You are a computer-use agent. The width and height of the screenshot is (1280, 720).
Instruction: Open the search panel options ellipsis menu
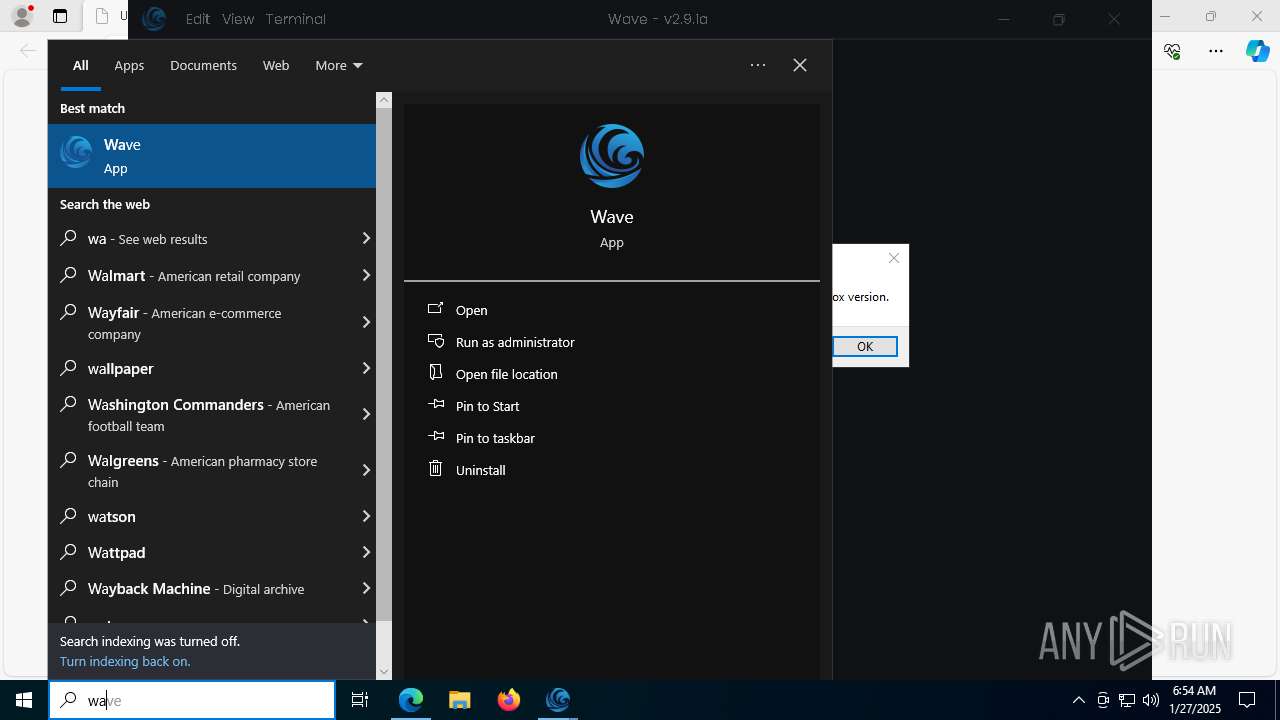[758, 65]
